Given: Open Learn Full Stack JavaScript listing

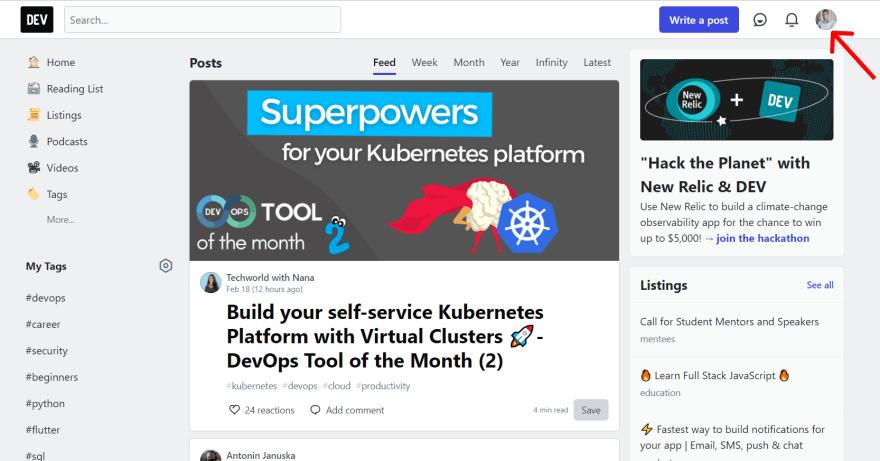Looking at the screenshot, I should (714, 376).
